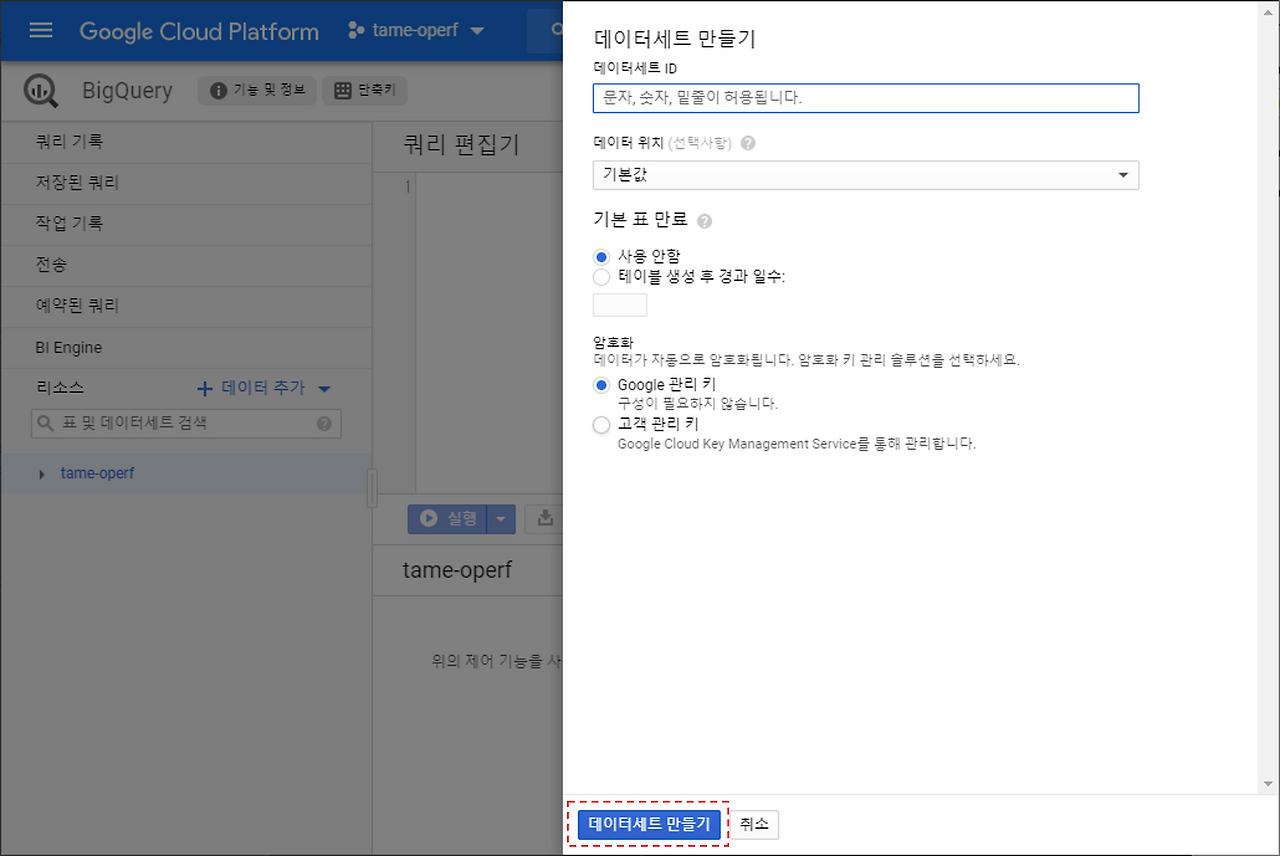Click the 쿼리 편집기 heading text
1280x856 pixels.
point(461,145)
